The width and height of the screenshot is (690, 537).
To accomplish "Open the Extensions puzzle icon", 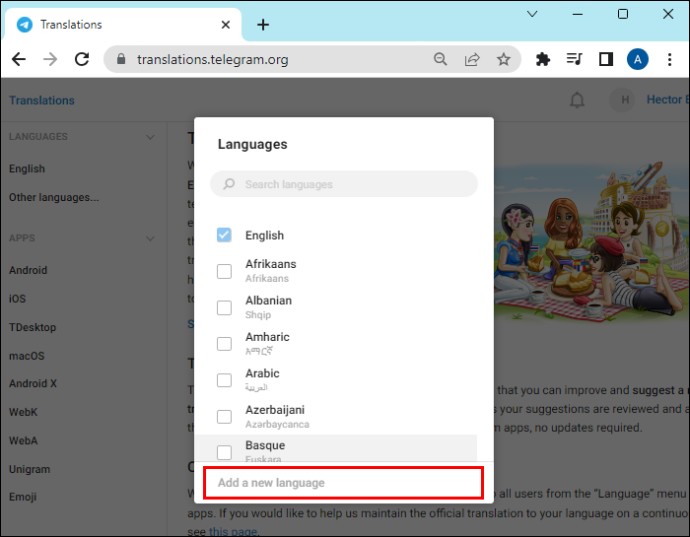I will (x=543, y=59).
